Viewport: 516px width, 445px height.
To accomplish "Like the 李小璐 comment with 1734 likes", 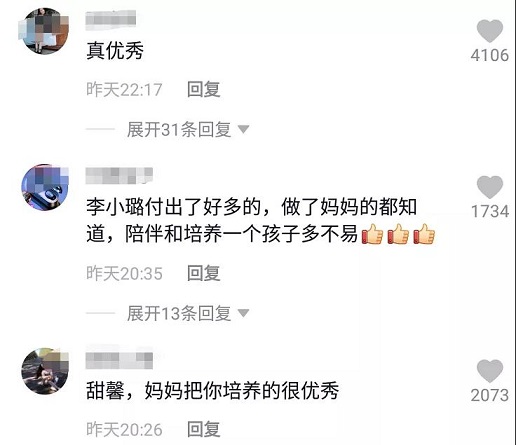I will [x=490, y=187].
